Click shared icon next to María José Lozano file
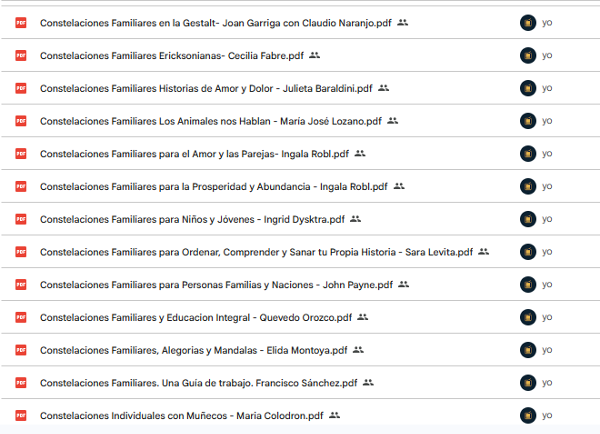This screenshot has width=600, height=434. 393,121
